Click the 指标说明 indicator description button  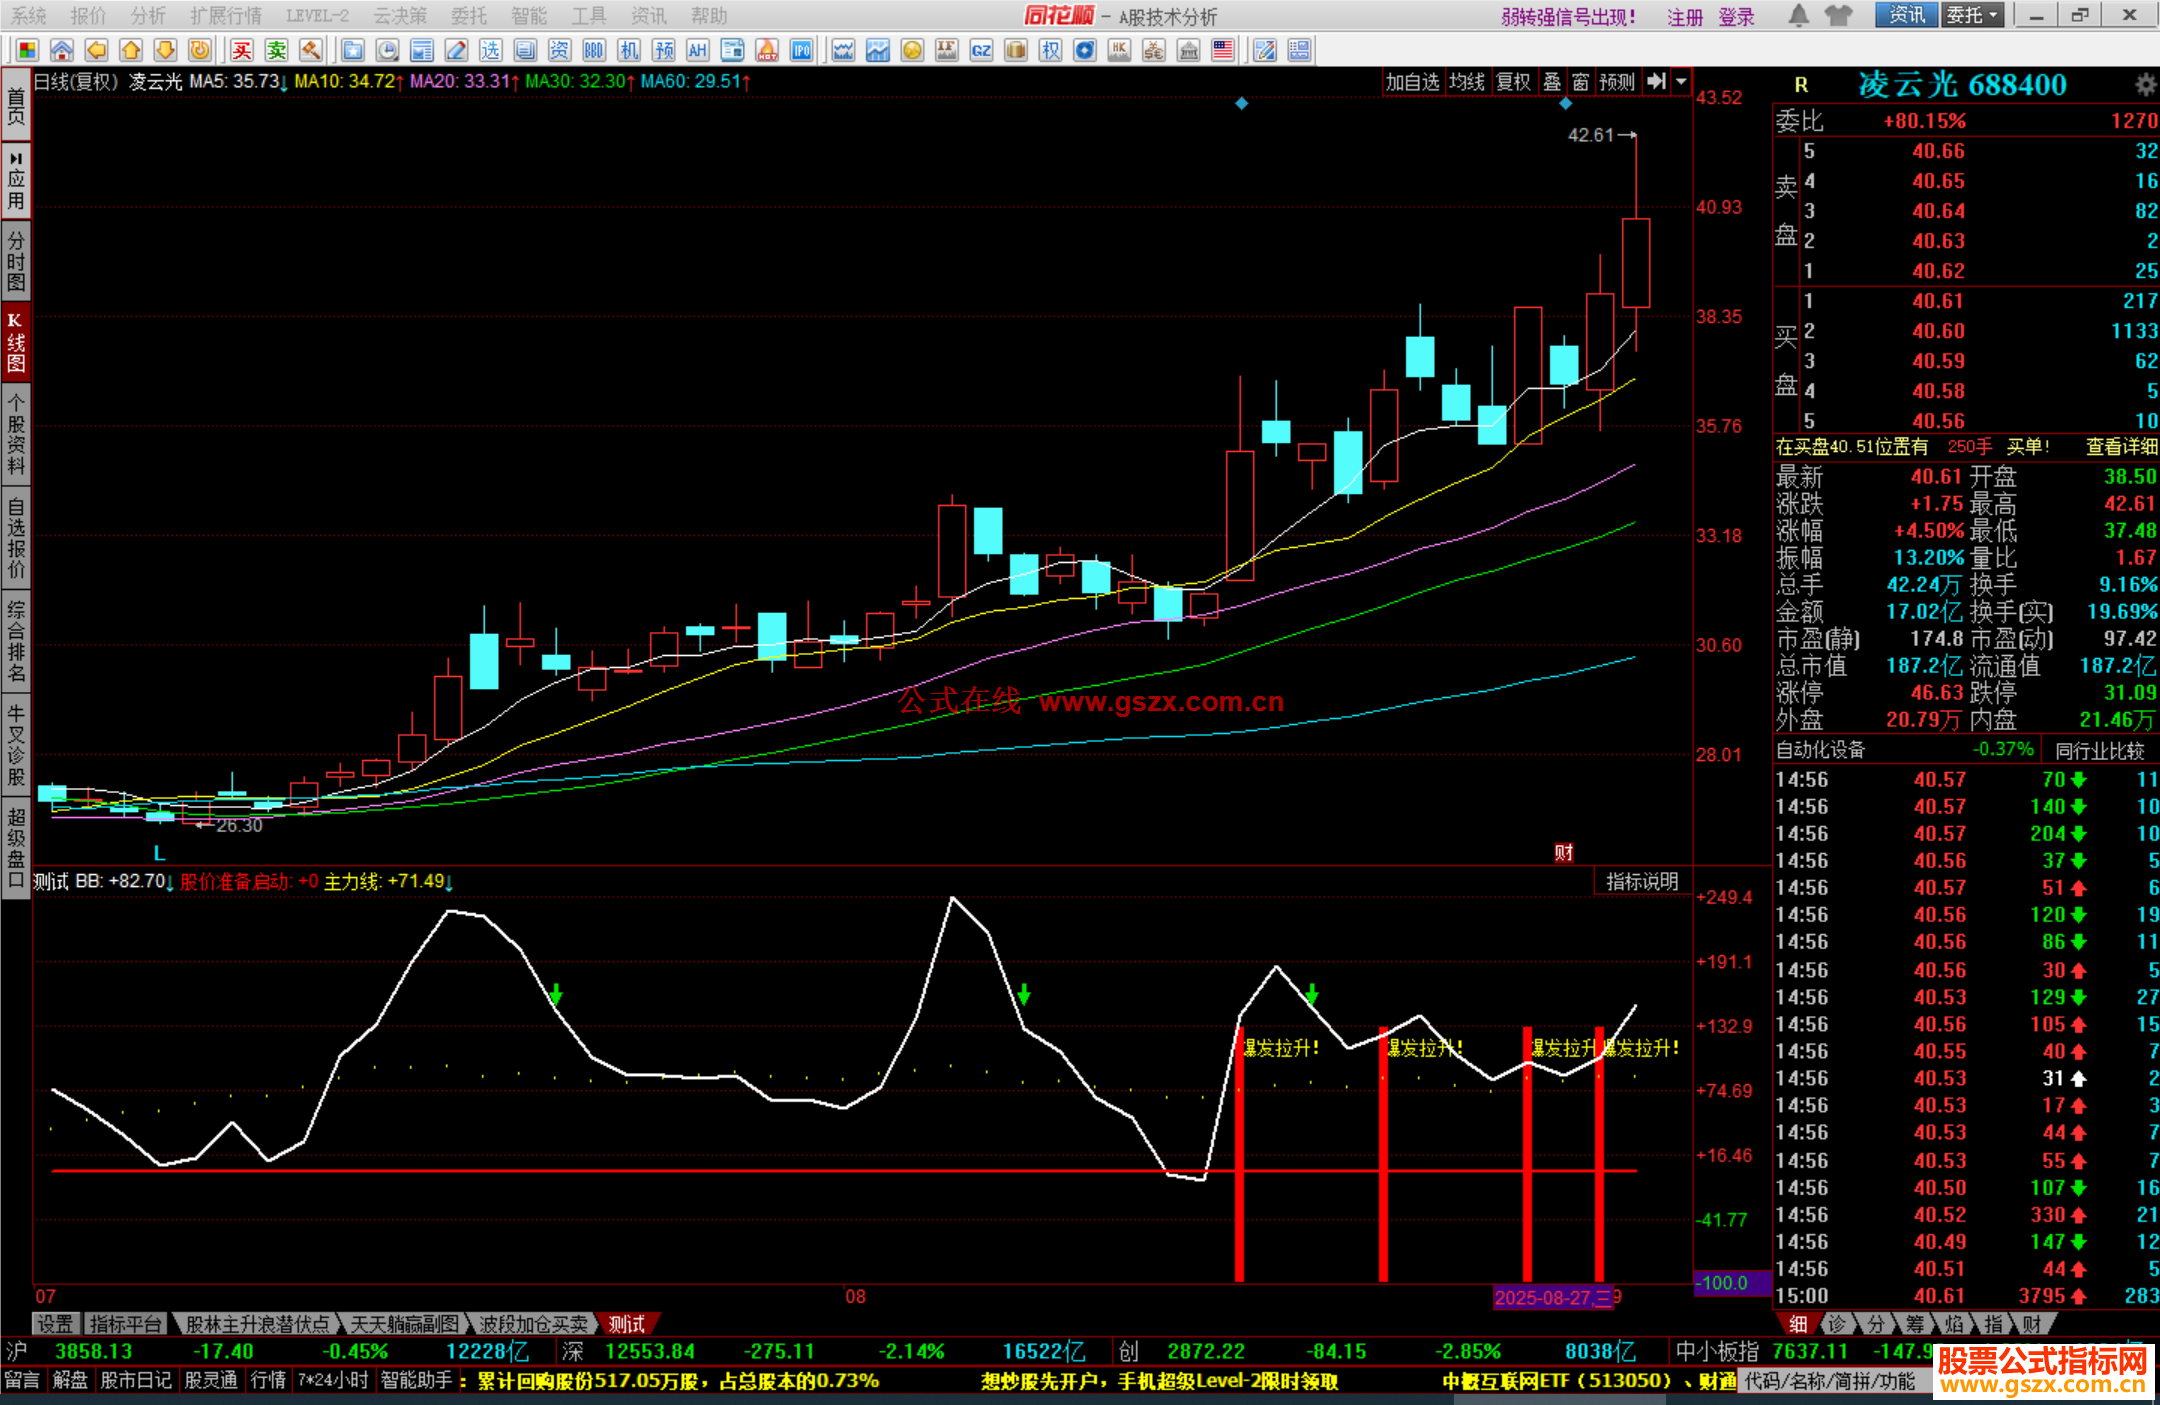point(1641,881)
